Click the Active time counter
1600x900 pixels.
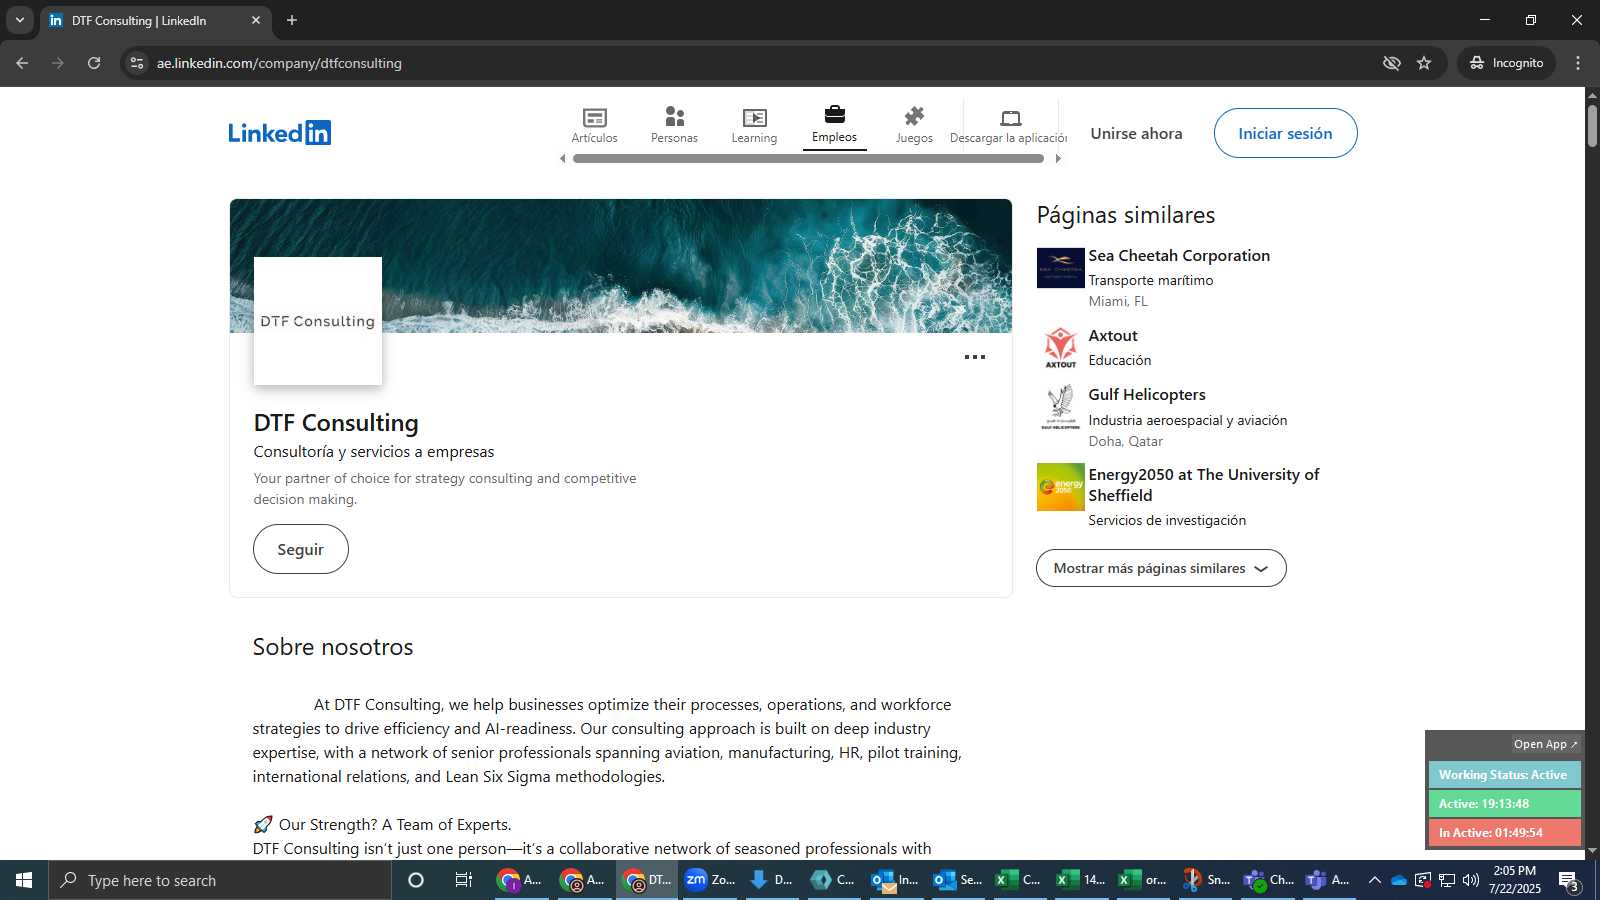point(1504,804)
